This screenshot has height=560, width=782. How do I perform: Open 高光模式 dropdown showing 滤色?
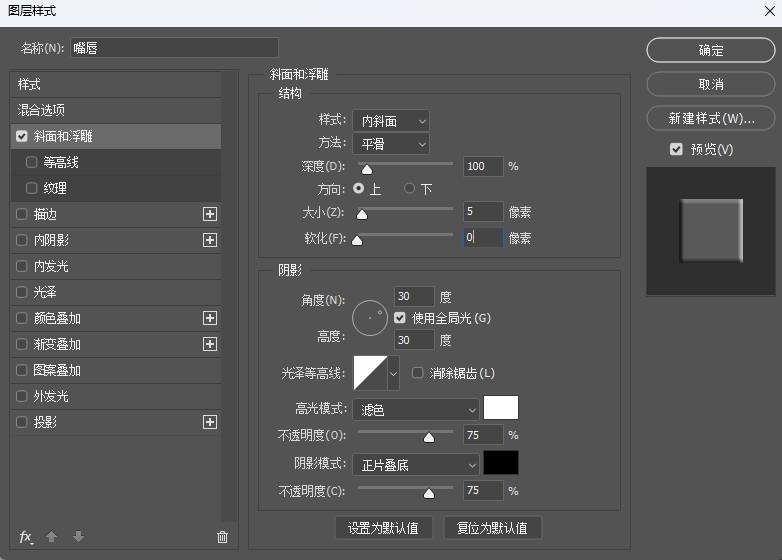[416, 409]
